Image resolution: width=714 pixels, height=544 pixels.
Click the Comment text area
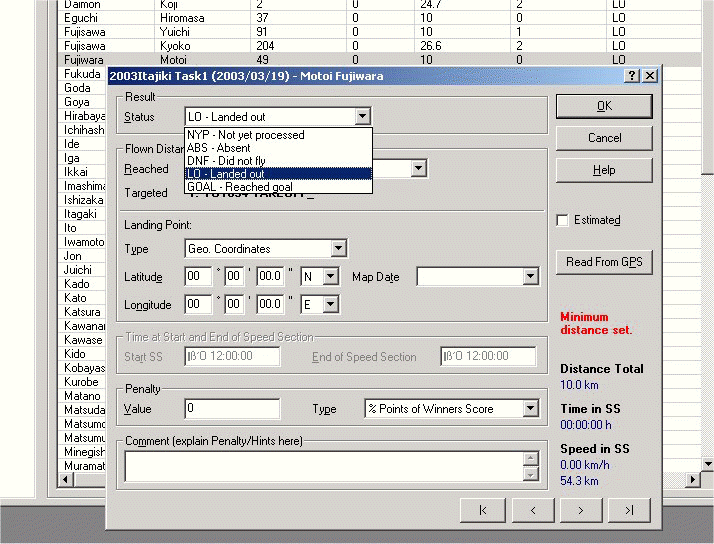(x=324, y=466)
